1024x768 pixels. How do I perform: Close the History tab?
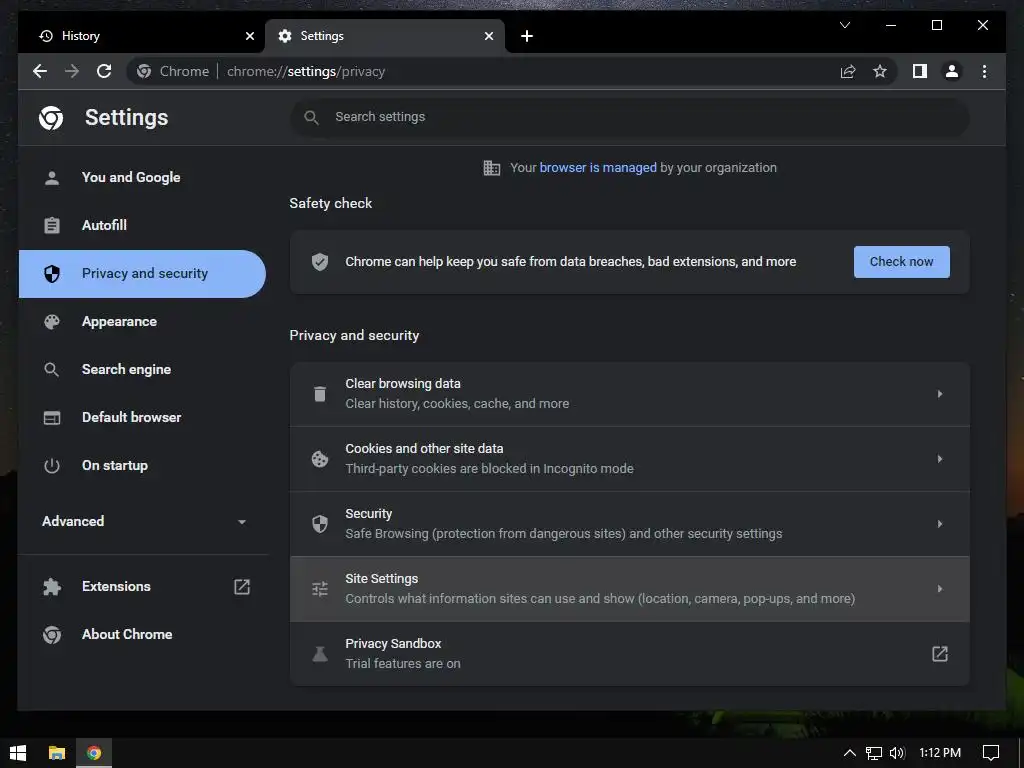click(x=249, y=36)
